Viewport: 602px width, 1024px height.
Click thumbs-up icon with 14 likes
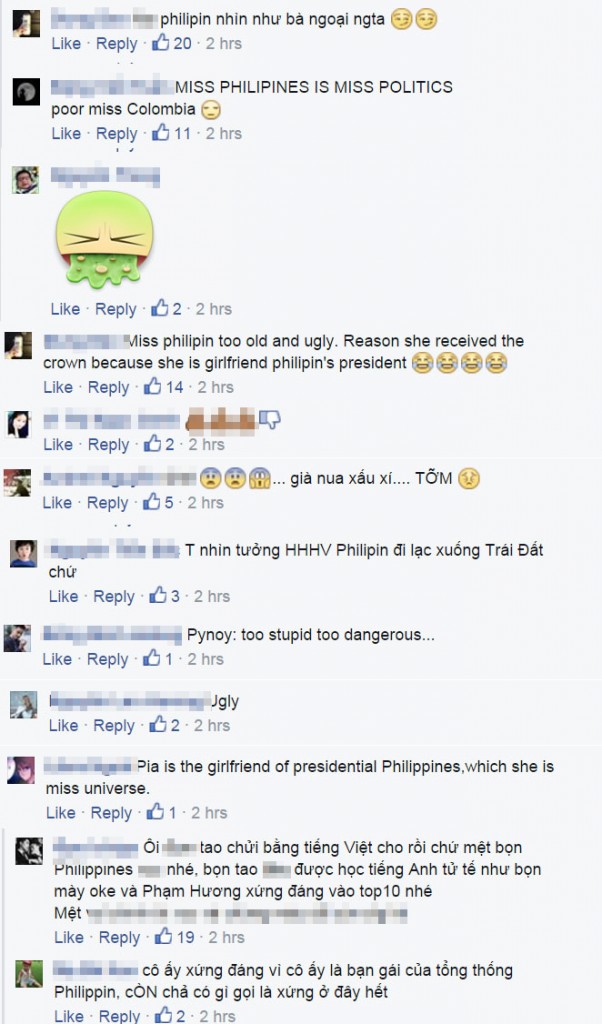pos(153,387)
